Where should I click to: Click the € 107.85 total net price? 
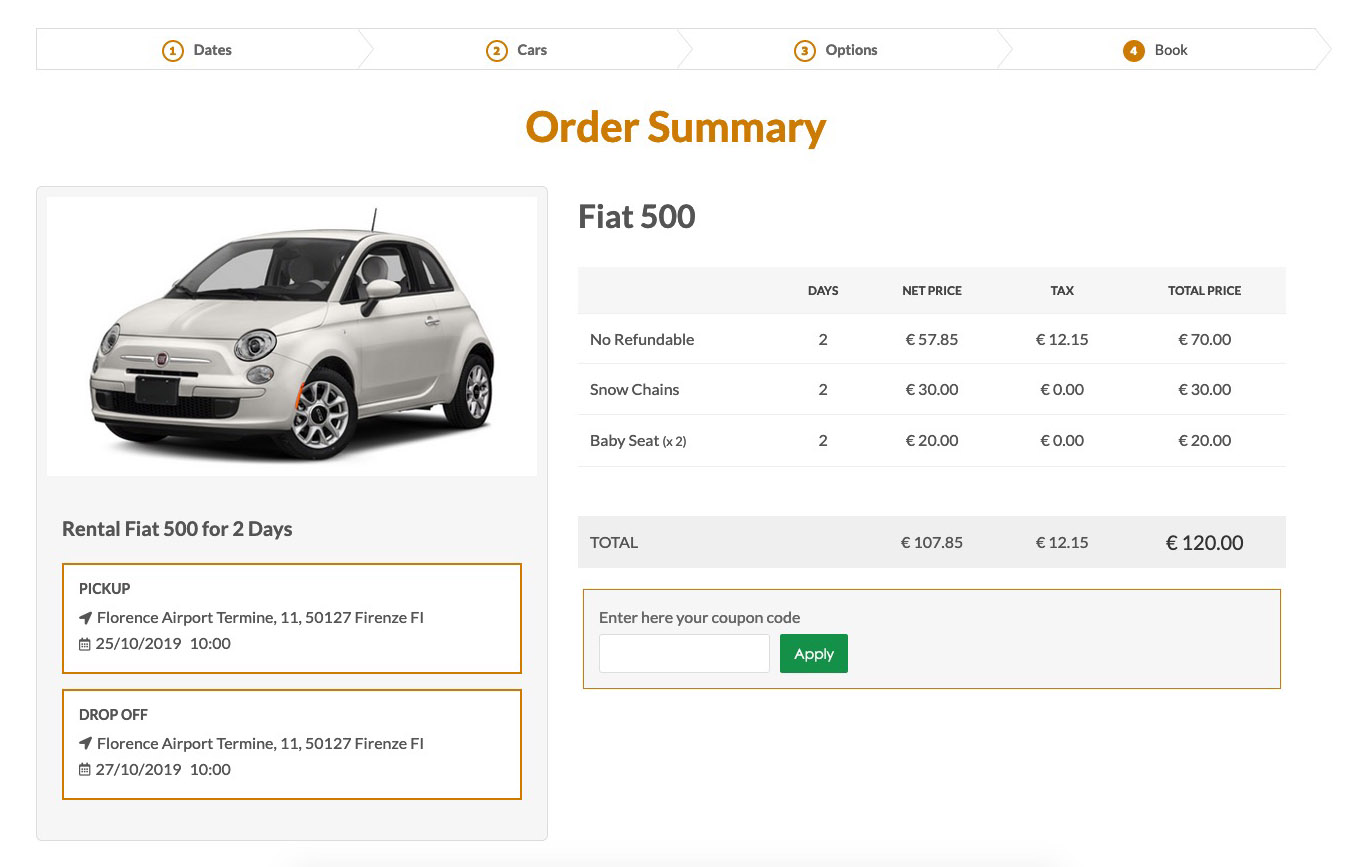point(932,543)
